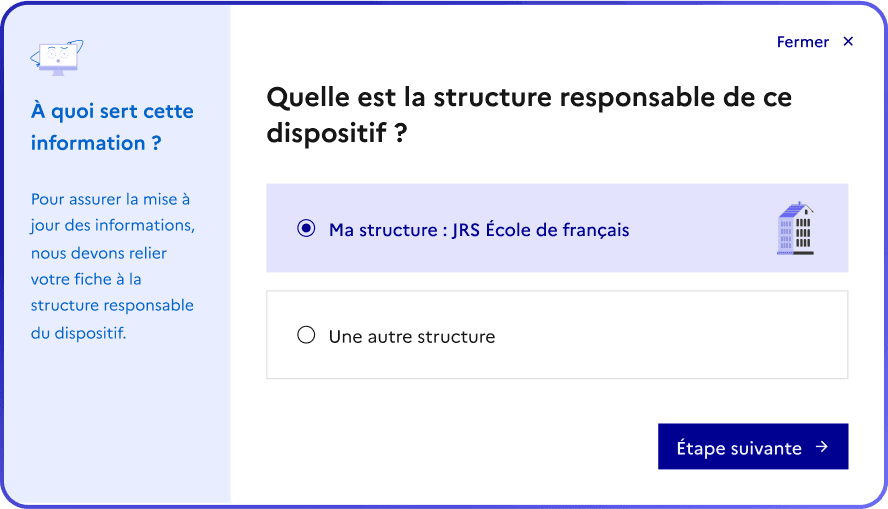This screenshot has height=509, width=888.
Task: Click the word 'dispositif ?' in the title
Action: (337, 132)
